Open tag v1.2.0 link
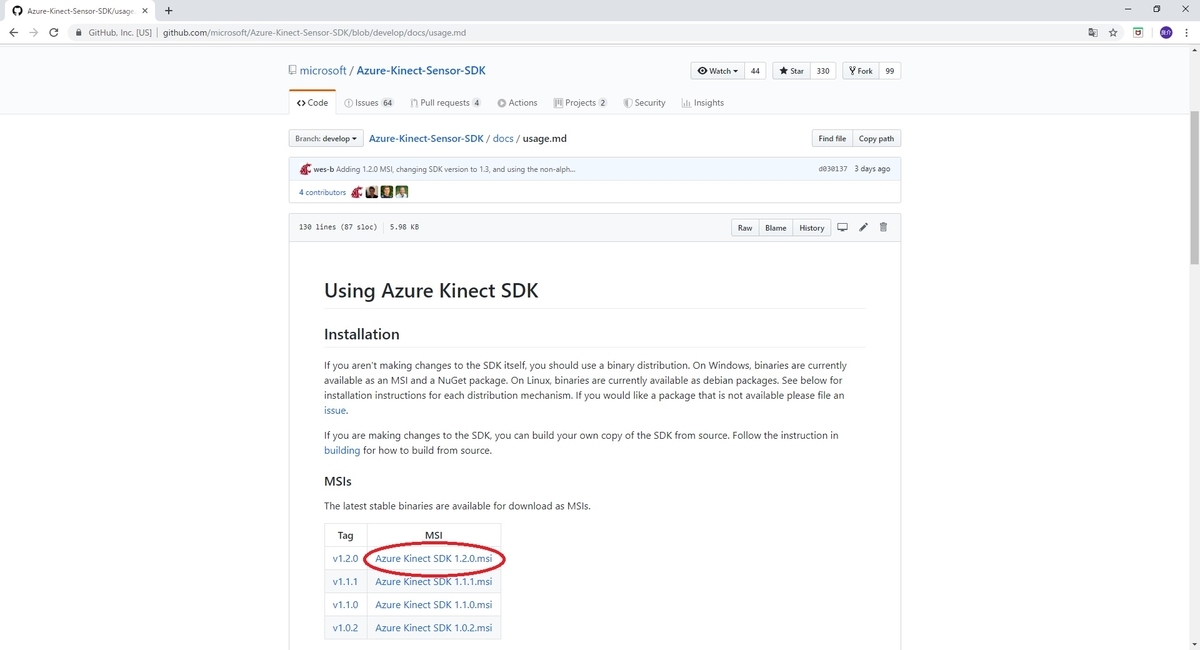This screenshot has width=1200, height=650. click(x=345, y=558)
